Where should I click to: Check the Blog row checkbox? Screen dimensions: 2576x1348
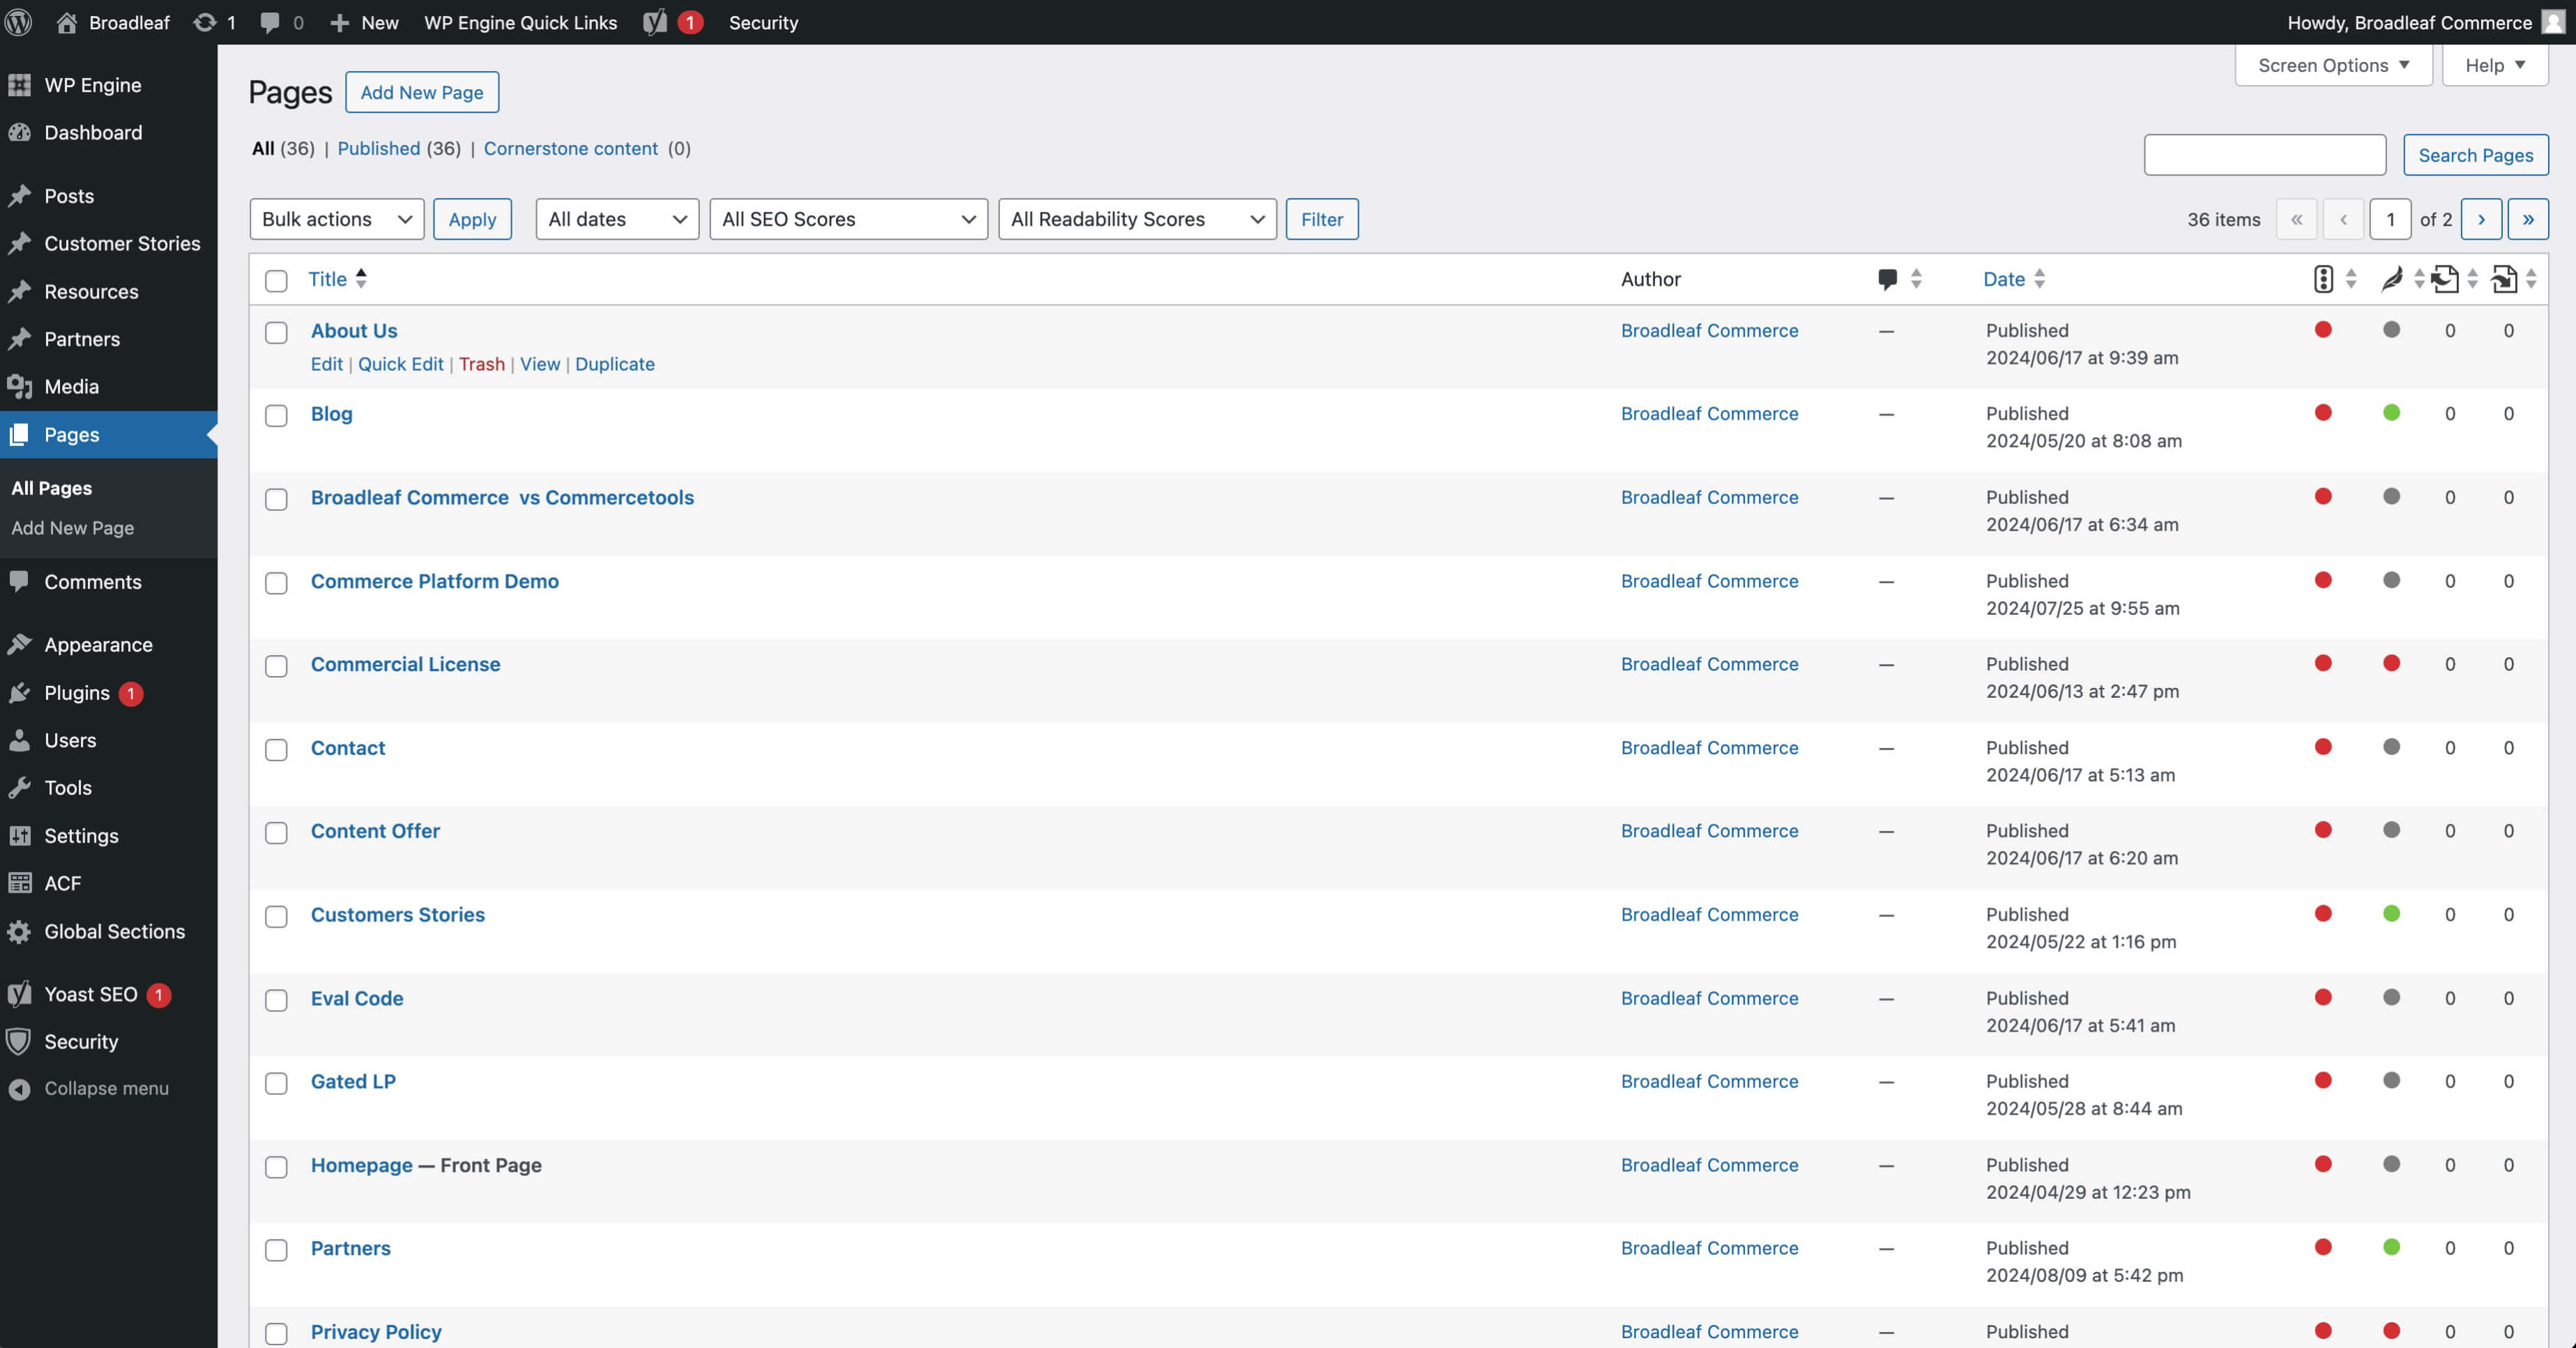click(x=276, y=415)
